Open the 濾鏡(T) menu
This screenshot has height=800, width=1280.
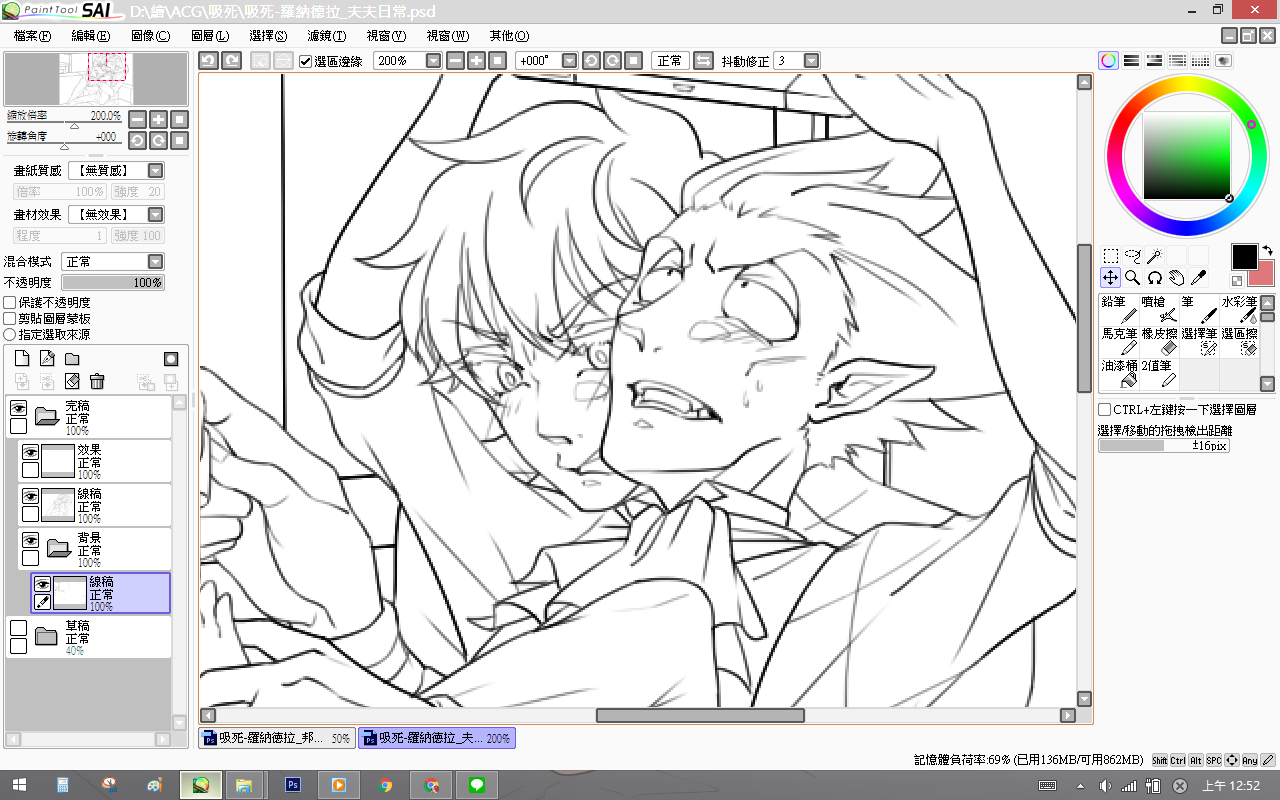[327, 36]
